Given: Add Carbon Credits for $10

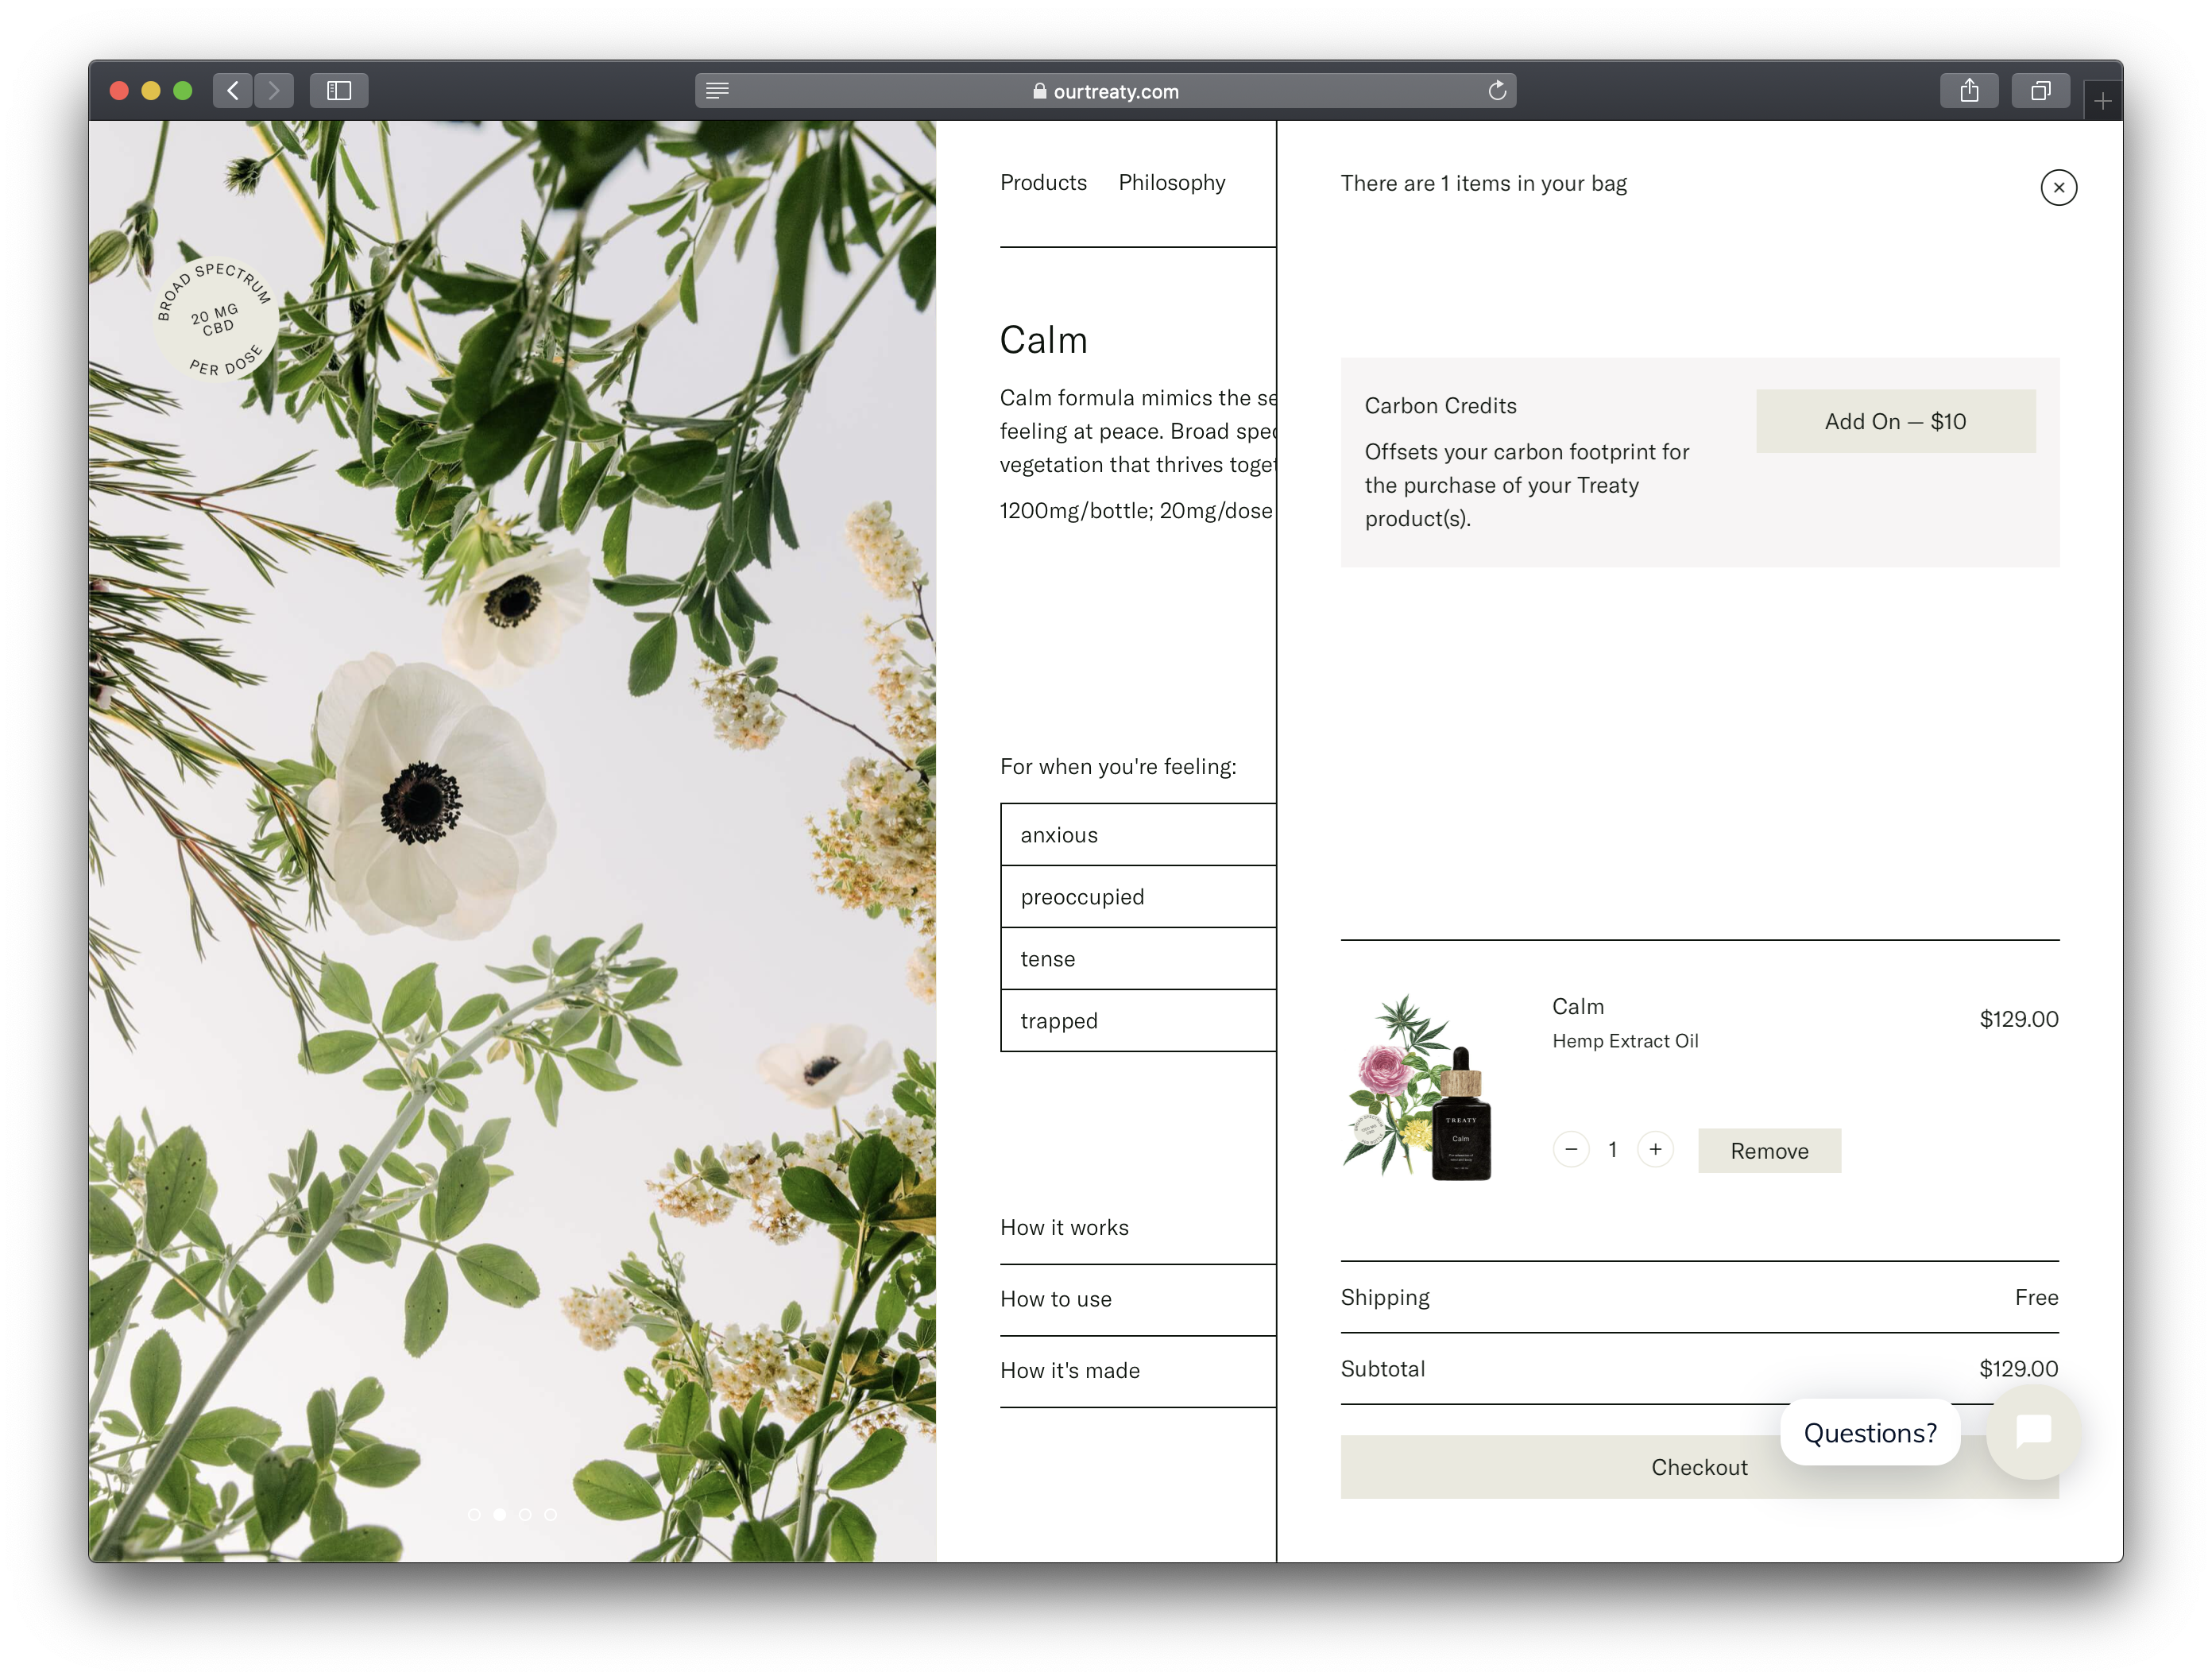Looking at the screenshot, I should coord(1895,421).
